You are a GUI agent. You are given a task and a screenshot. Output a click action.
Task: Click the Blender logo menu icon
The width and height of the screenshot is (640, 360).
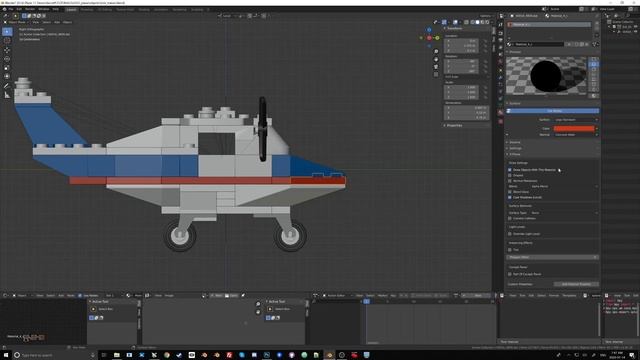[4, 9]
